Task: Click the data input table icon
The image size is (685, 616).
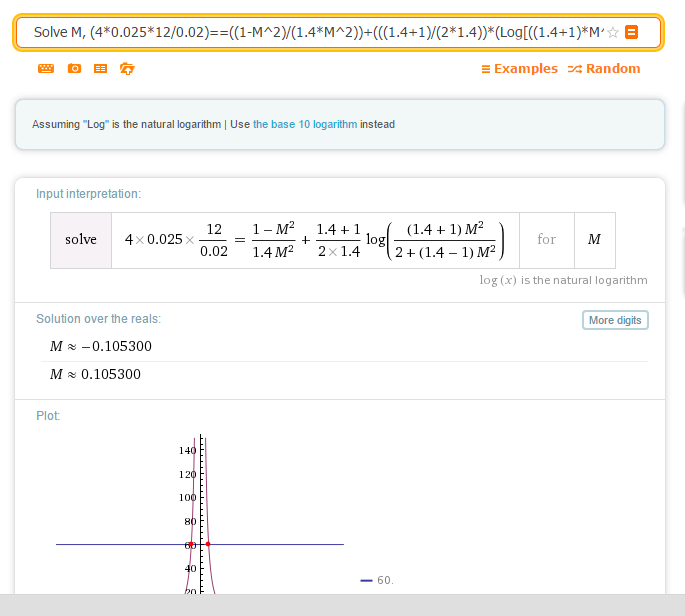Action: pos(100,69)
